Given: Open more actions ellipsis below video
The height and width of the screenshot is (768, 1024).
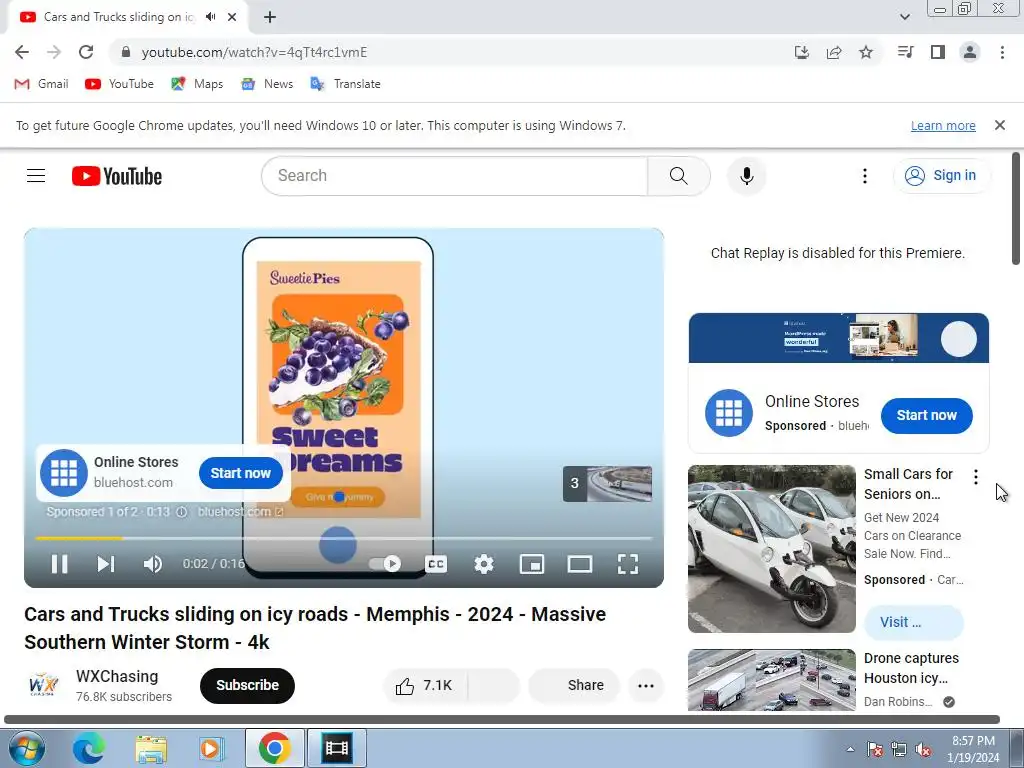Looking at the screenshot, I should 646,686.
